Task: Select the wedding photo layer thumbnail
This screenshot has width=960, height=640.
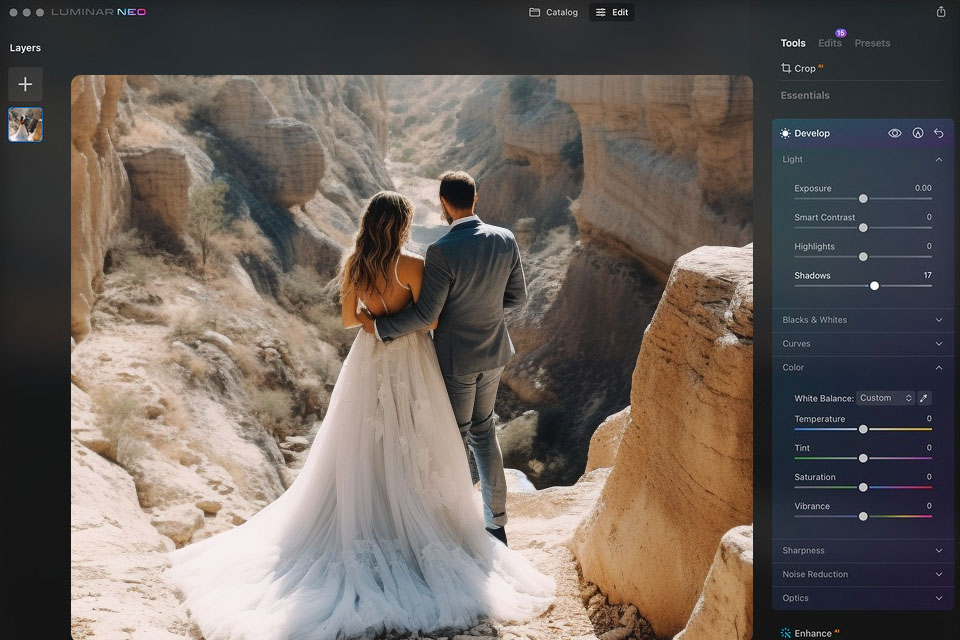Action: point(26,124)
